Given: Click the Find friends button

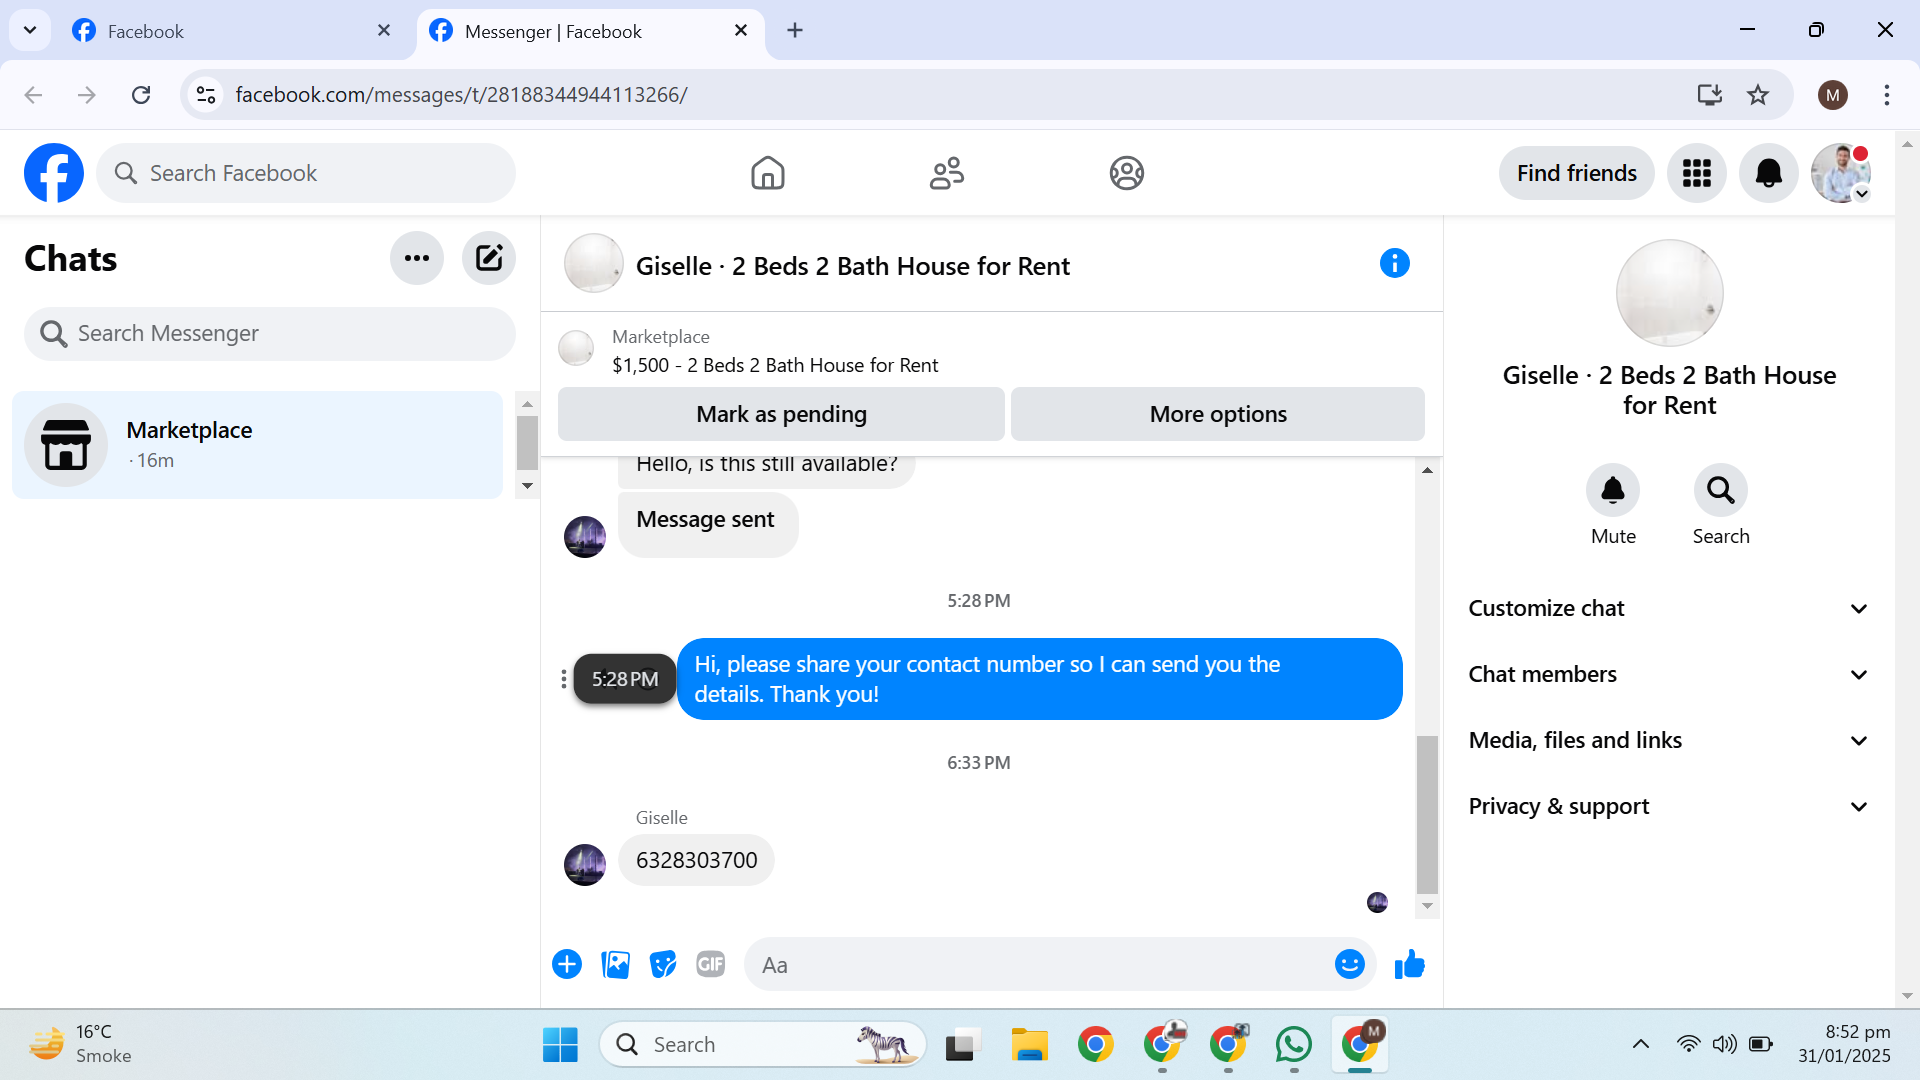Looking at the screenshot, I should (x=1577, y=173).
